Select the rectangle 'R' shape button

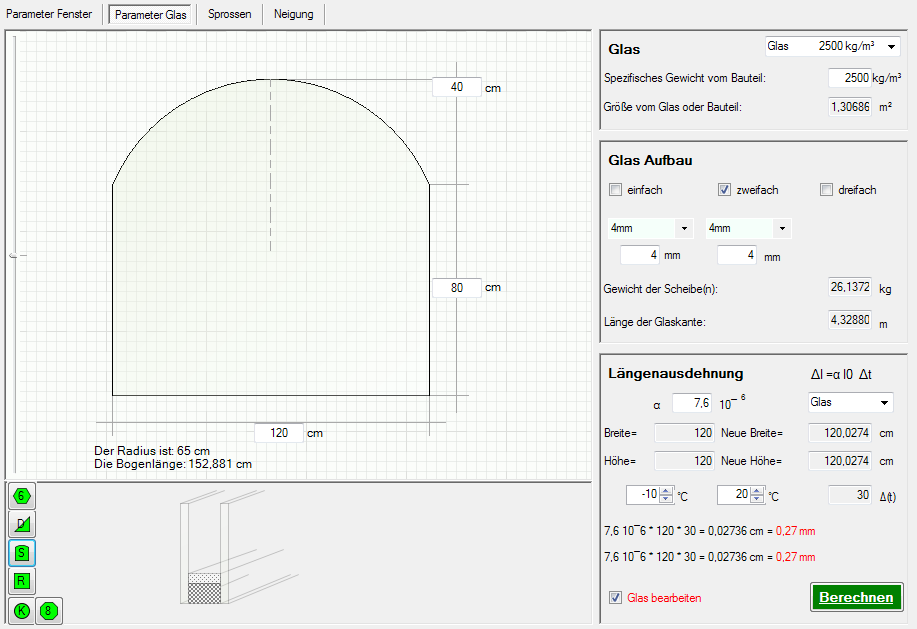(22, 580)
